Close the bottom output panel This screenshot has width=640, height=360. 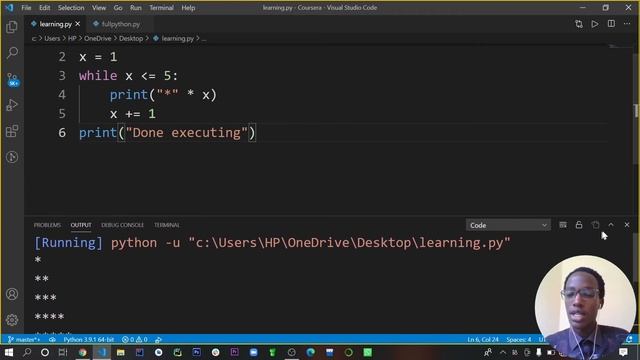click(627, 225)
